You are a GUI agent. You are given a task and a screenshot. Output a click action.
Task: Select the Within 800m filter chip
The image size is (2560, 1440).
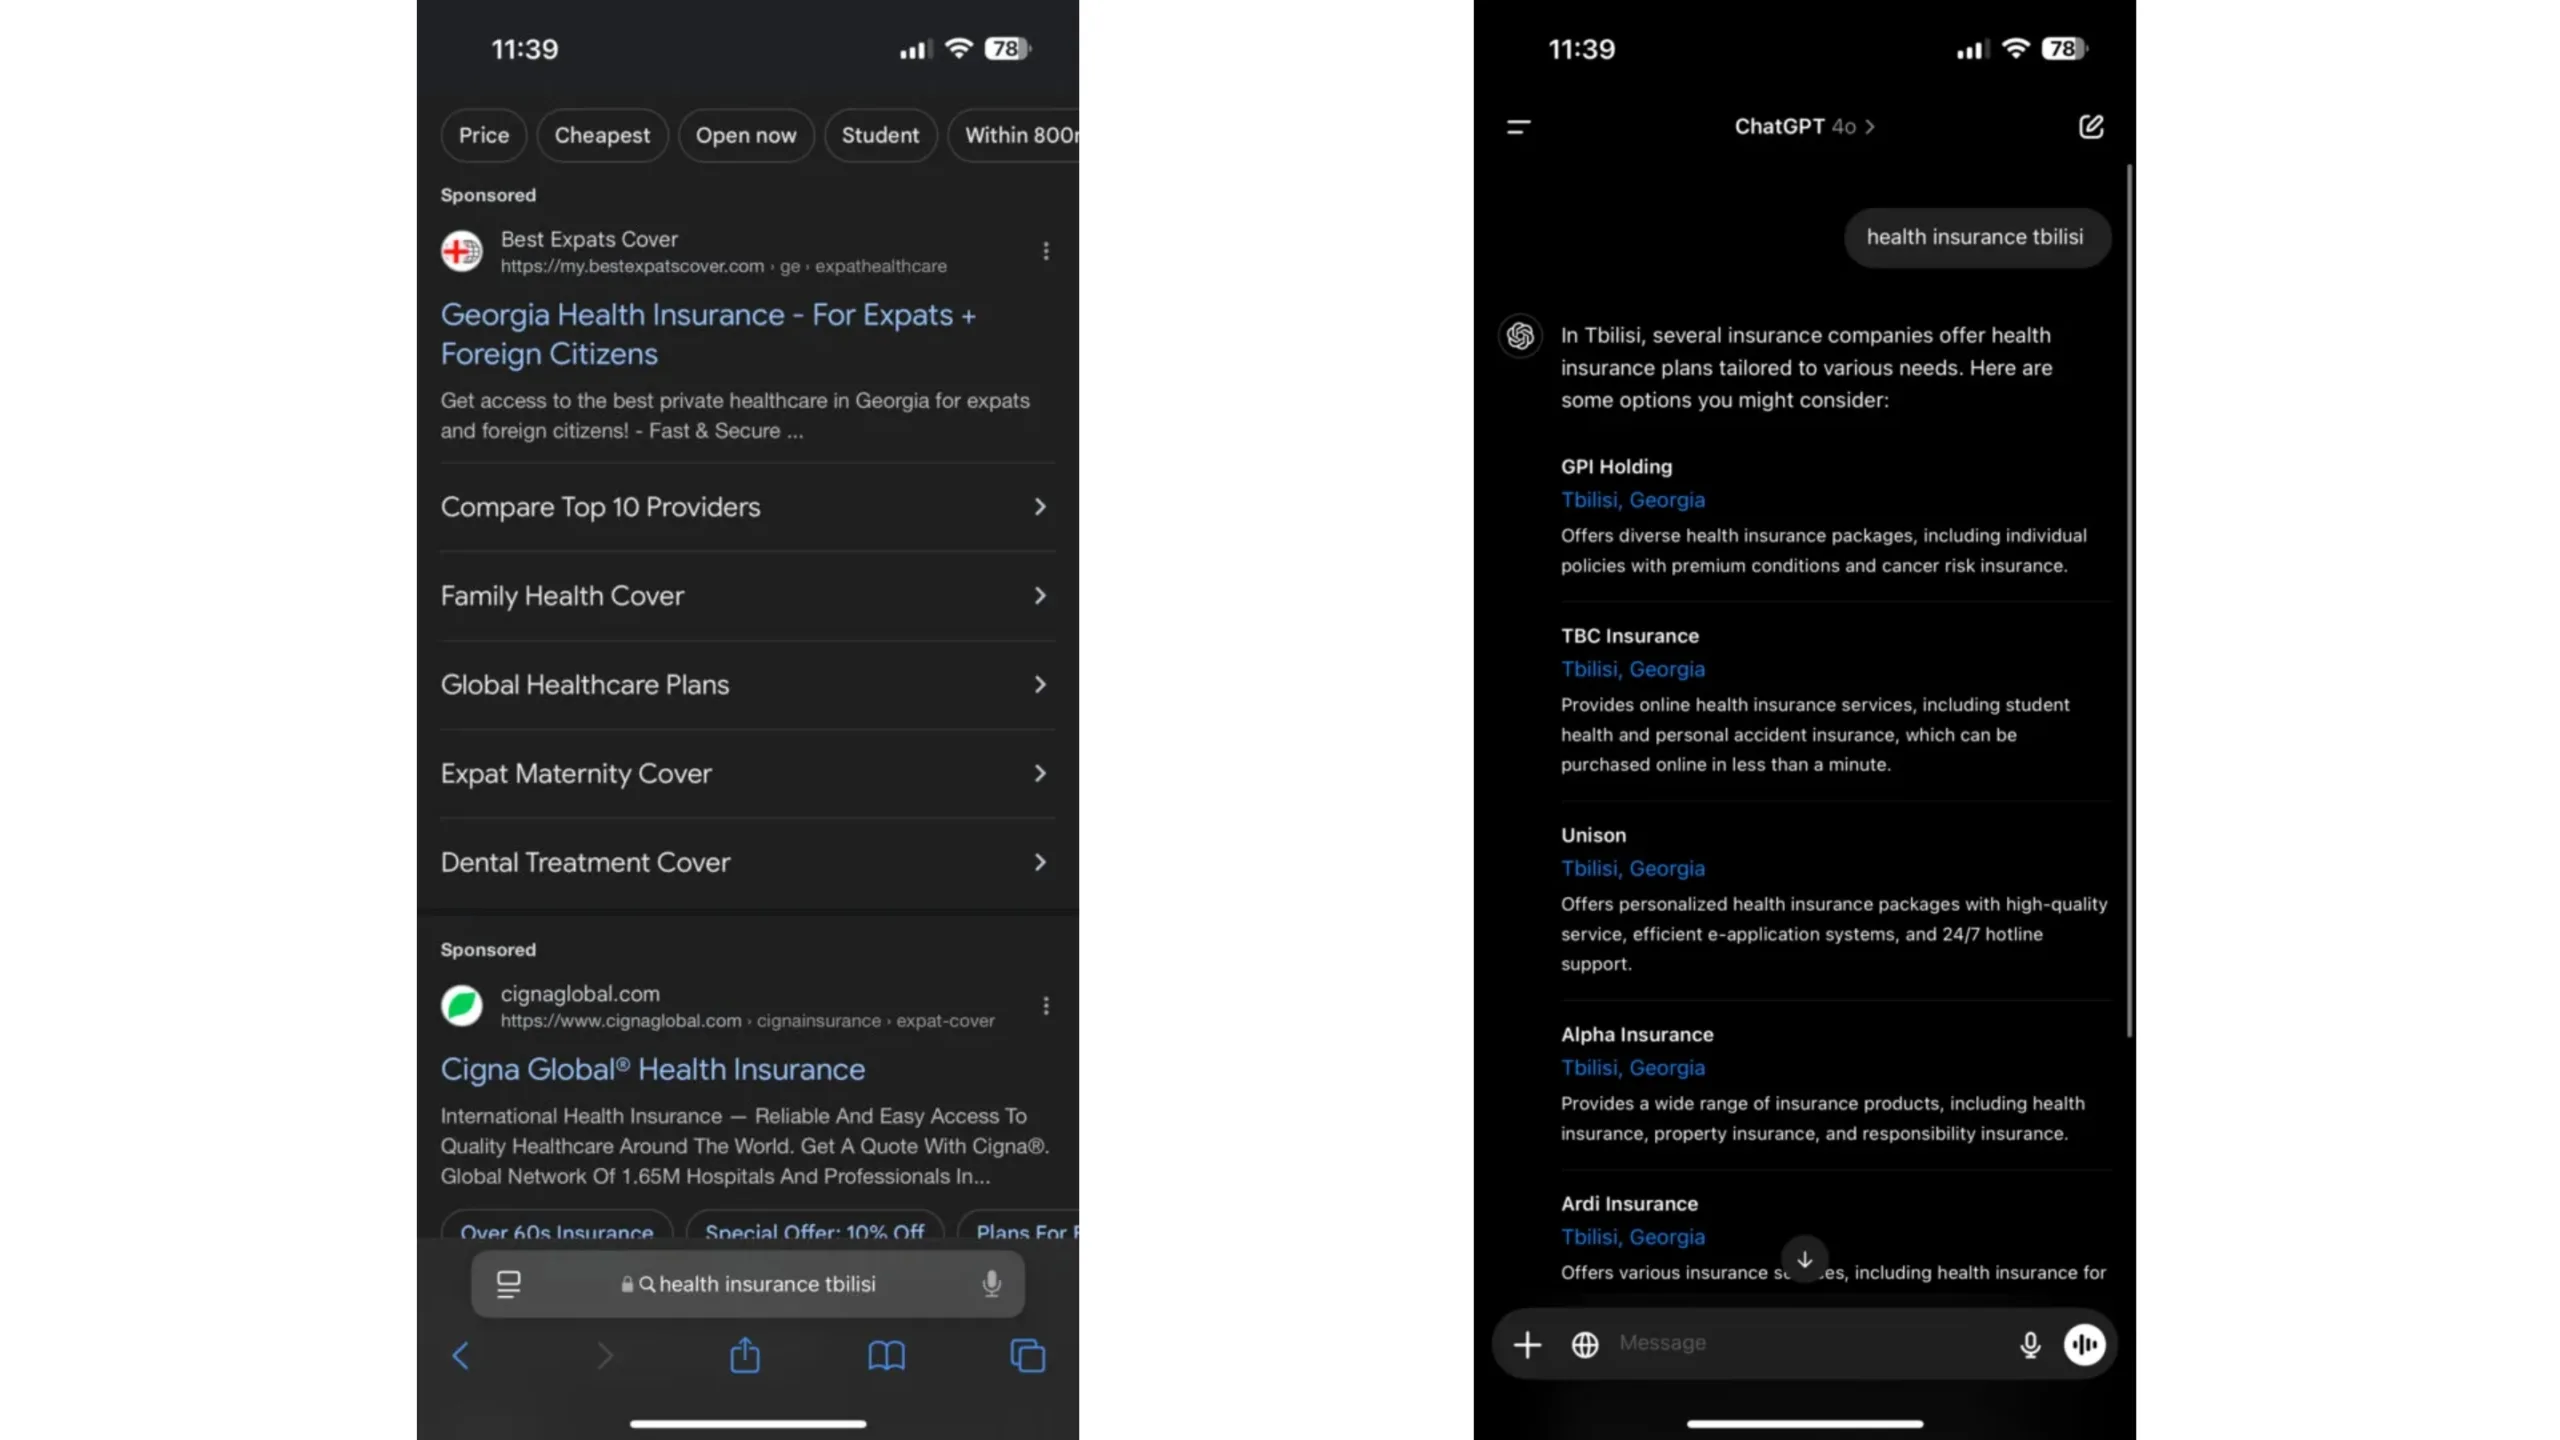point(1014,135)
